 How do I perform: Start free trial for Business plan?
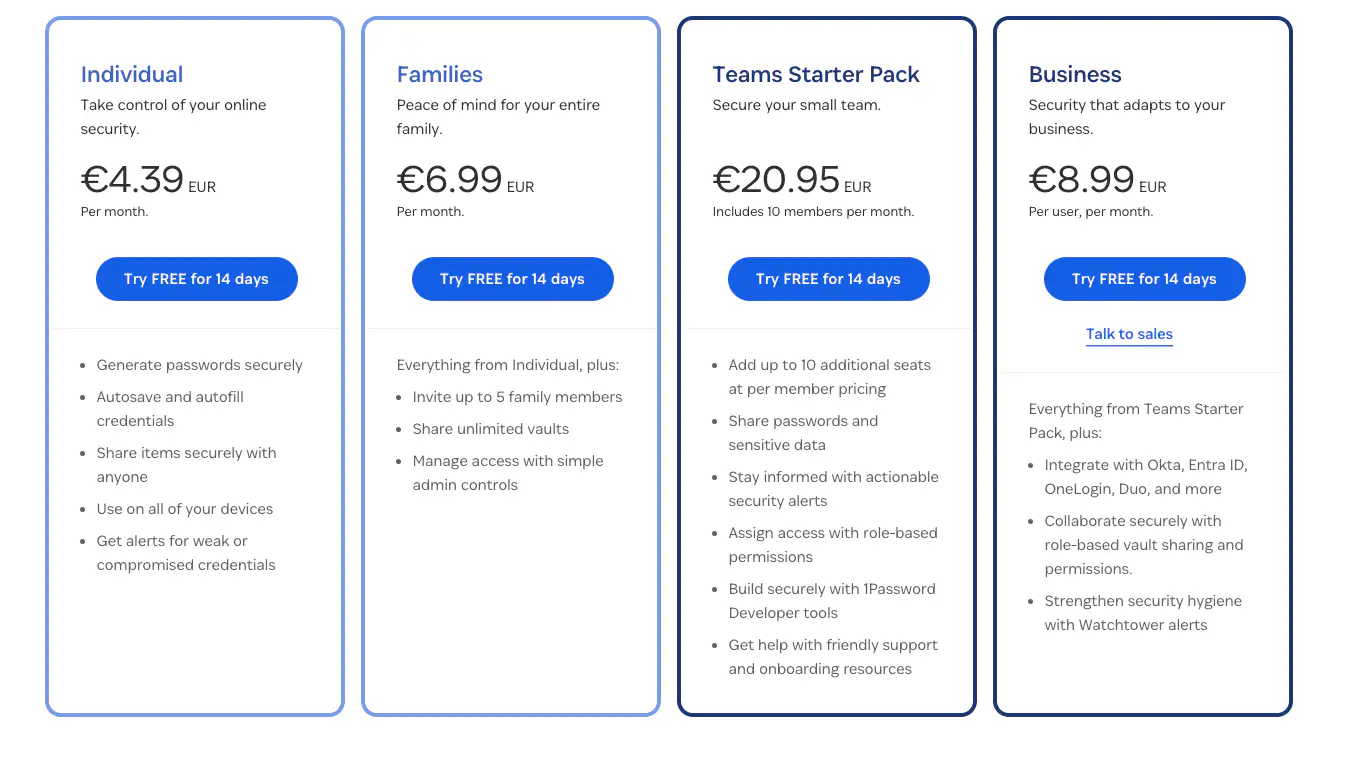tap(1144, 279)
